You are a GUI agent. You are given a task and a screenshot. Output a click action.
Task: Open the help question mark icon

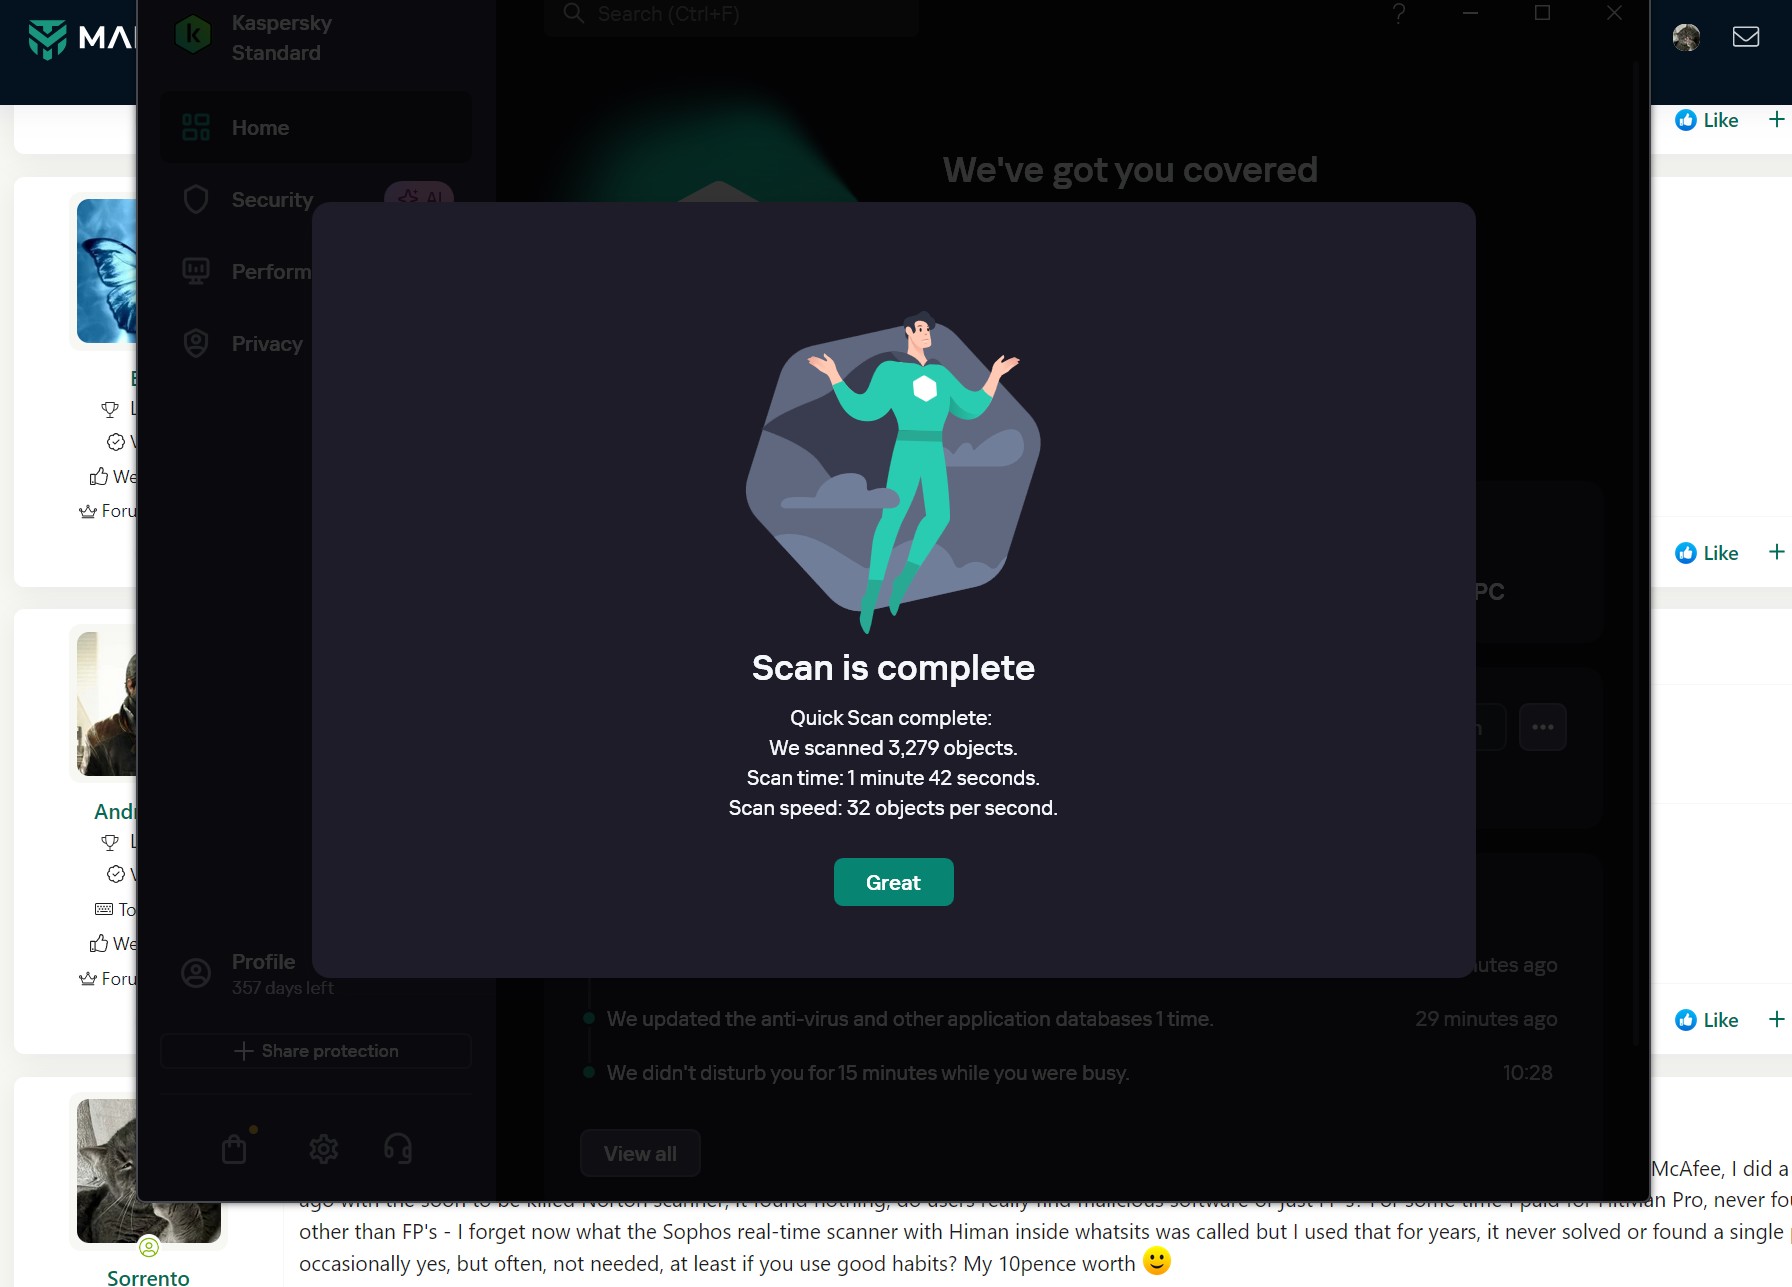point(1399,13)
